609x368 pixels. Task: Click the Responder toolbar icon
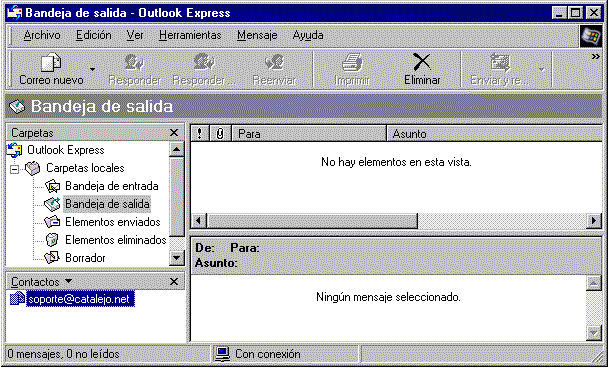tap(134, 62)
